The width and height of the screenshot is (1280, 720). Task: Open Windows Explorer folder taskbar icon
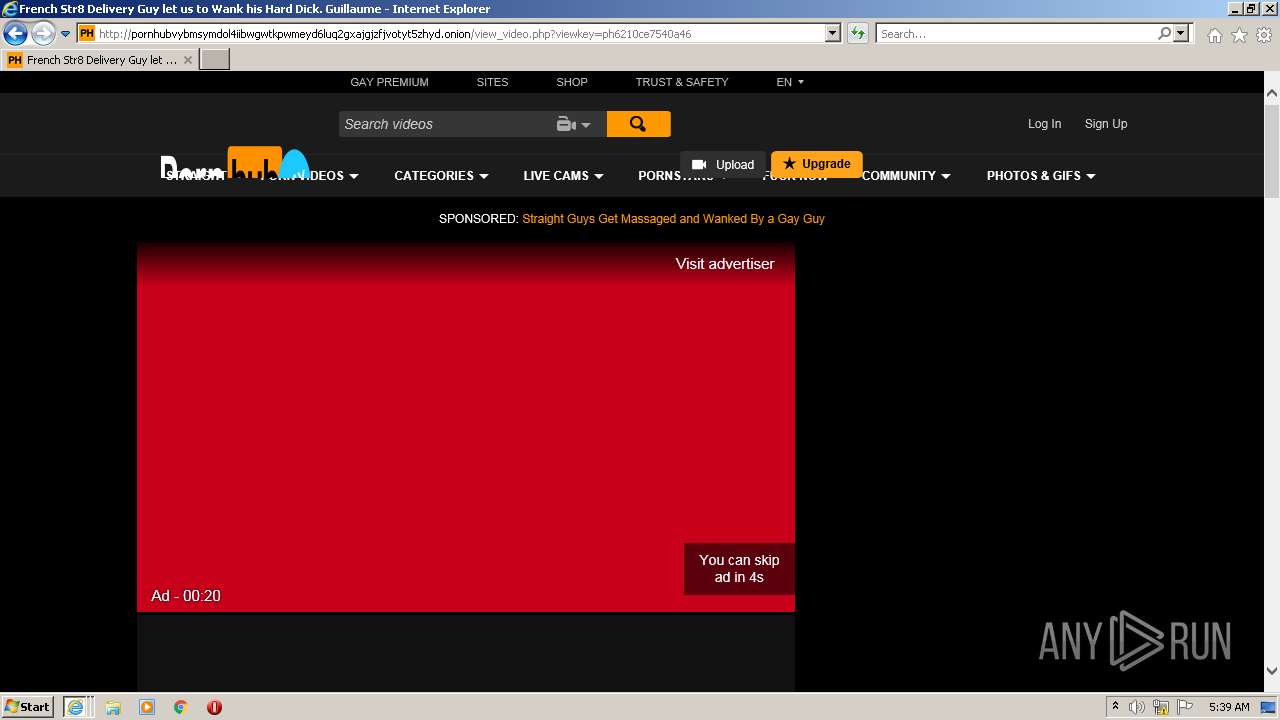point(113,707)
